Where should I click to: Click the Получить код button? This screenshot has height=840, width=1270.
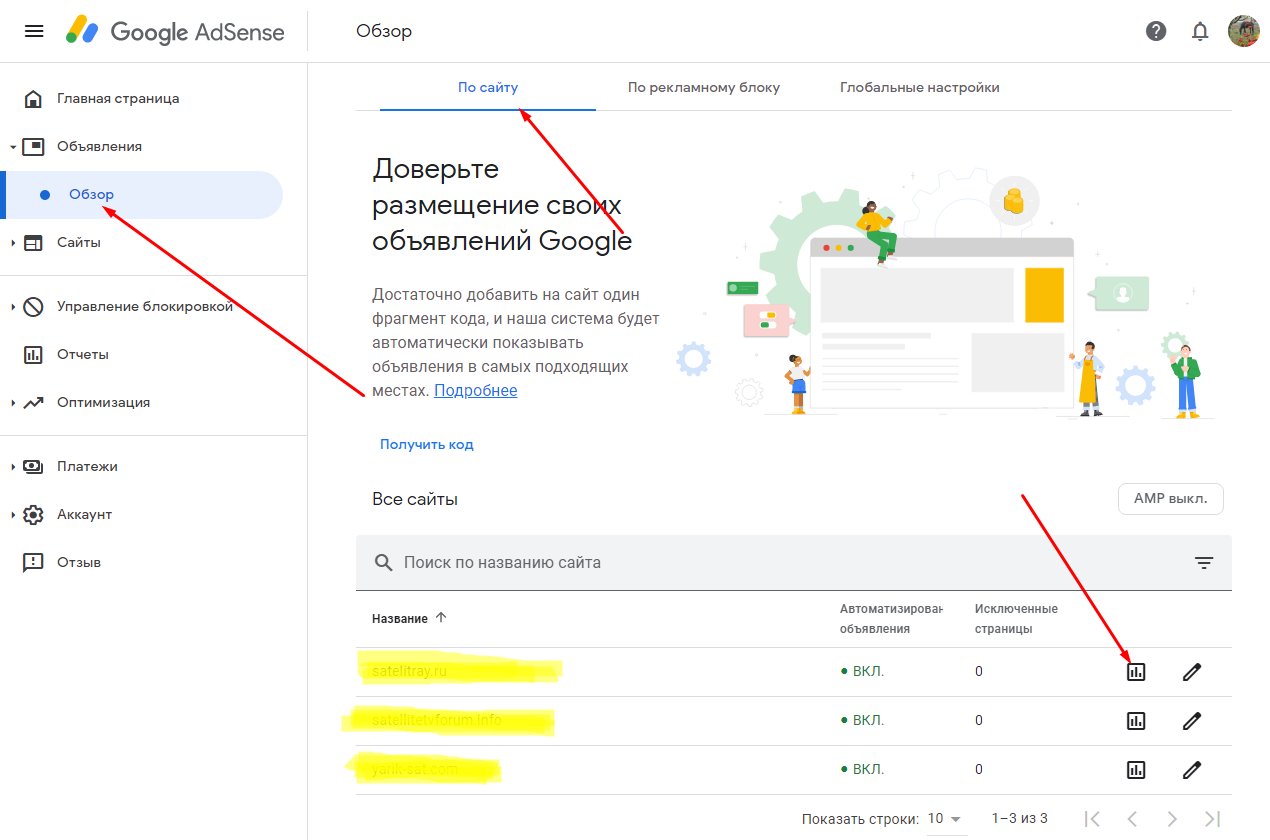pos(426,444)
